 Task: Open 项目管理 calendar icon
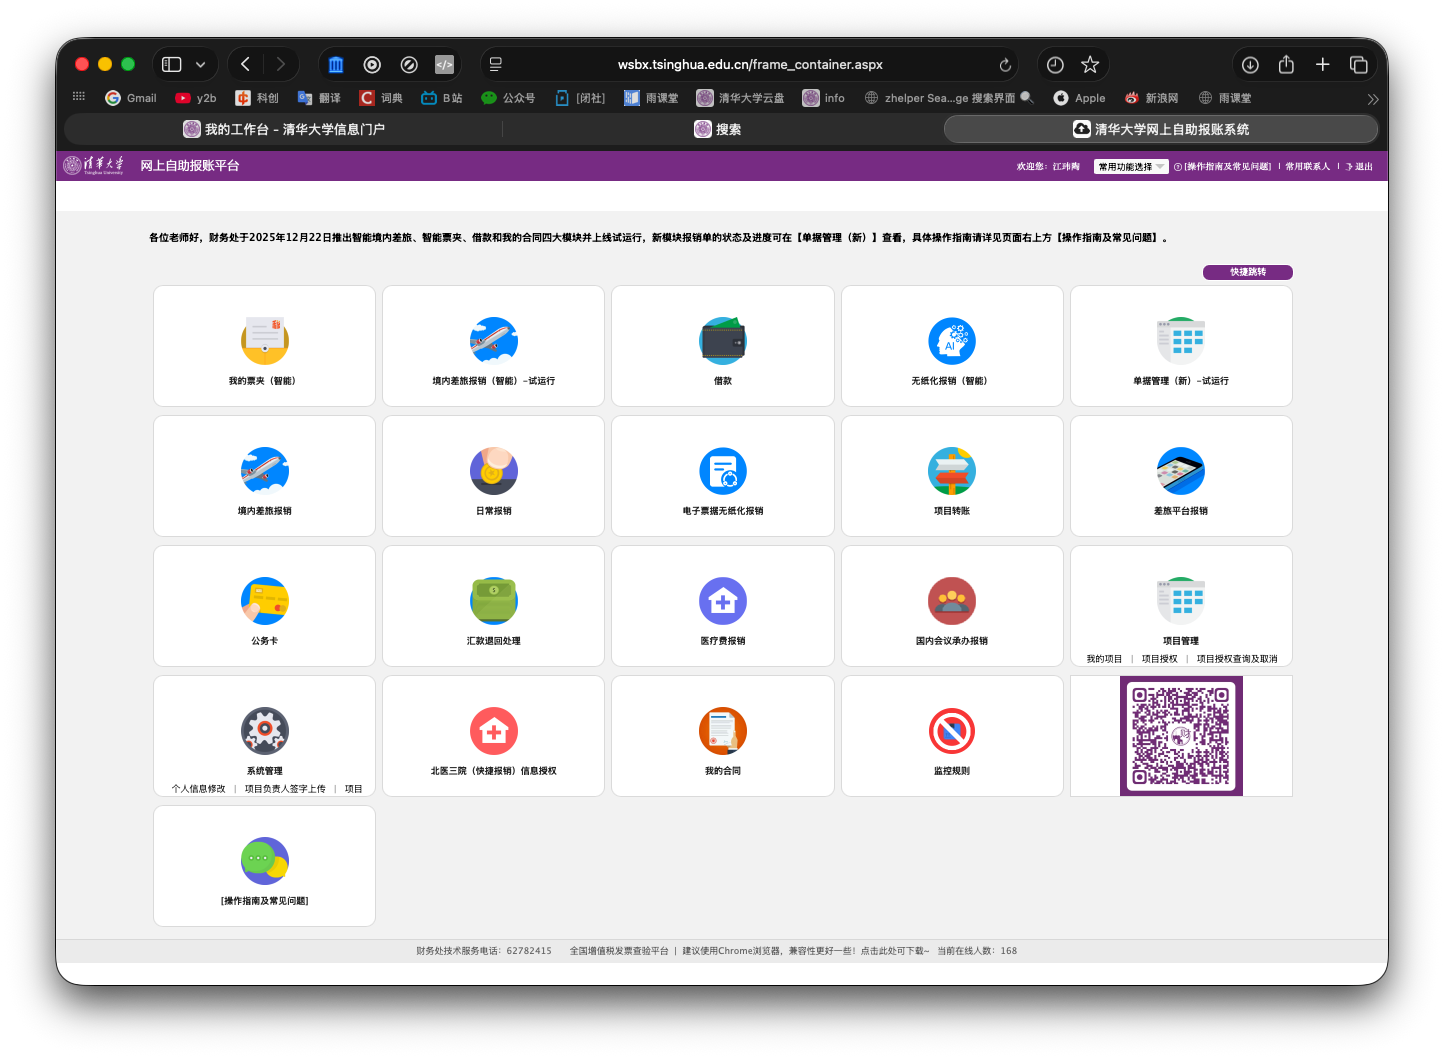pyautogui.click(x=1181, y=601)
